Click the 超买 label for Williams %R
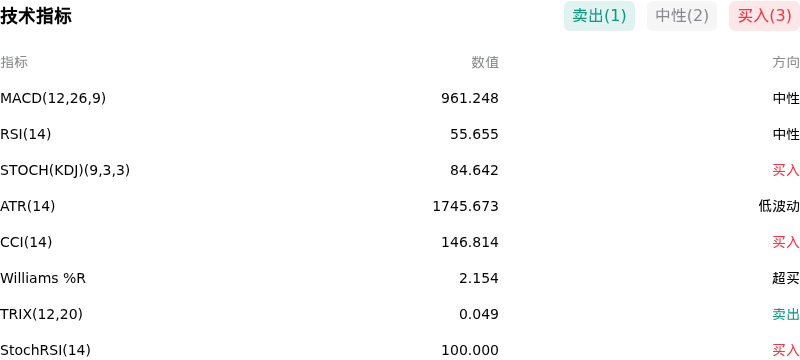Viewport: 800px width, 360px height. click(x=786, y=278)
